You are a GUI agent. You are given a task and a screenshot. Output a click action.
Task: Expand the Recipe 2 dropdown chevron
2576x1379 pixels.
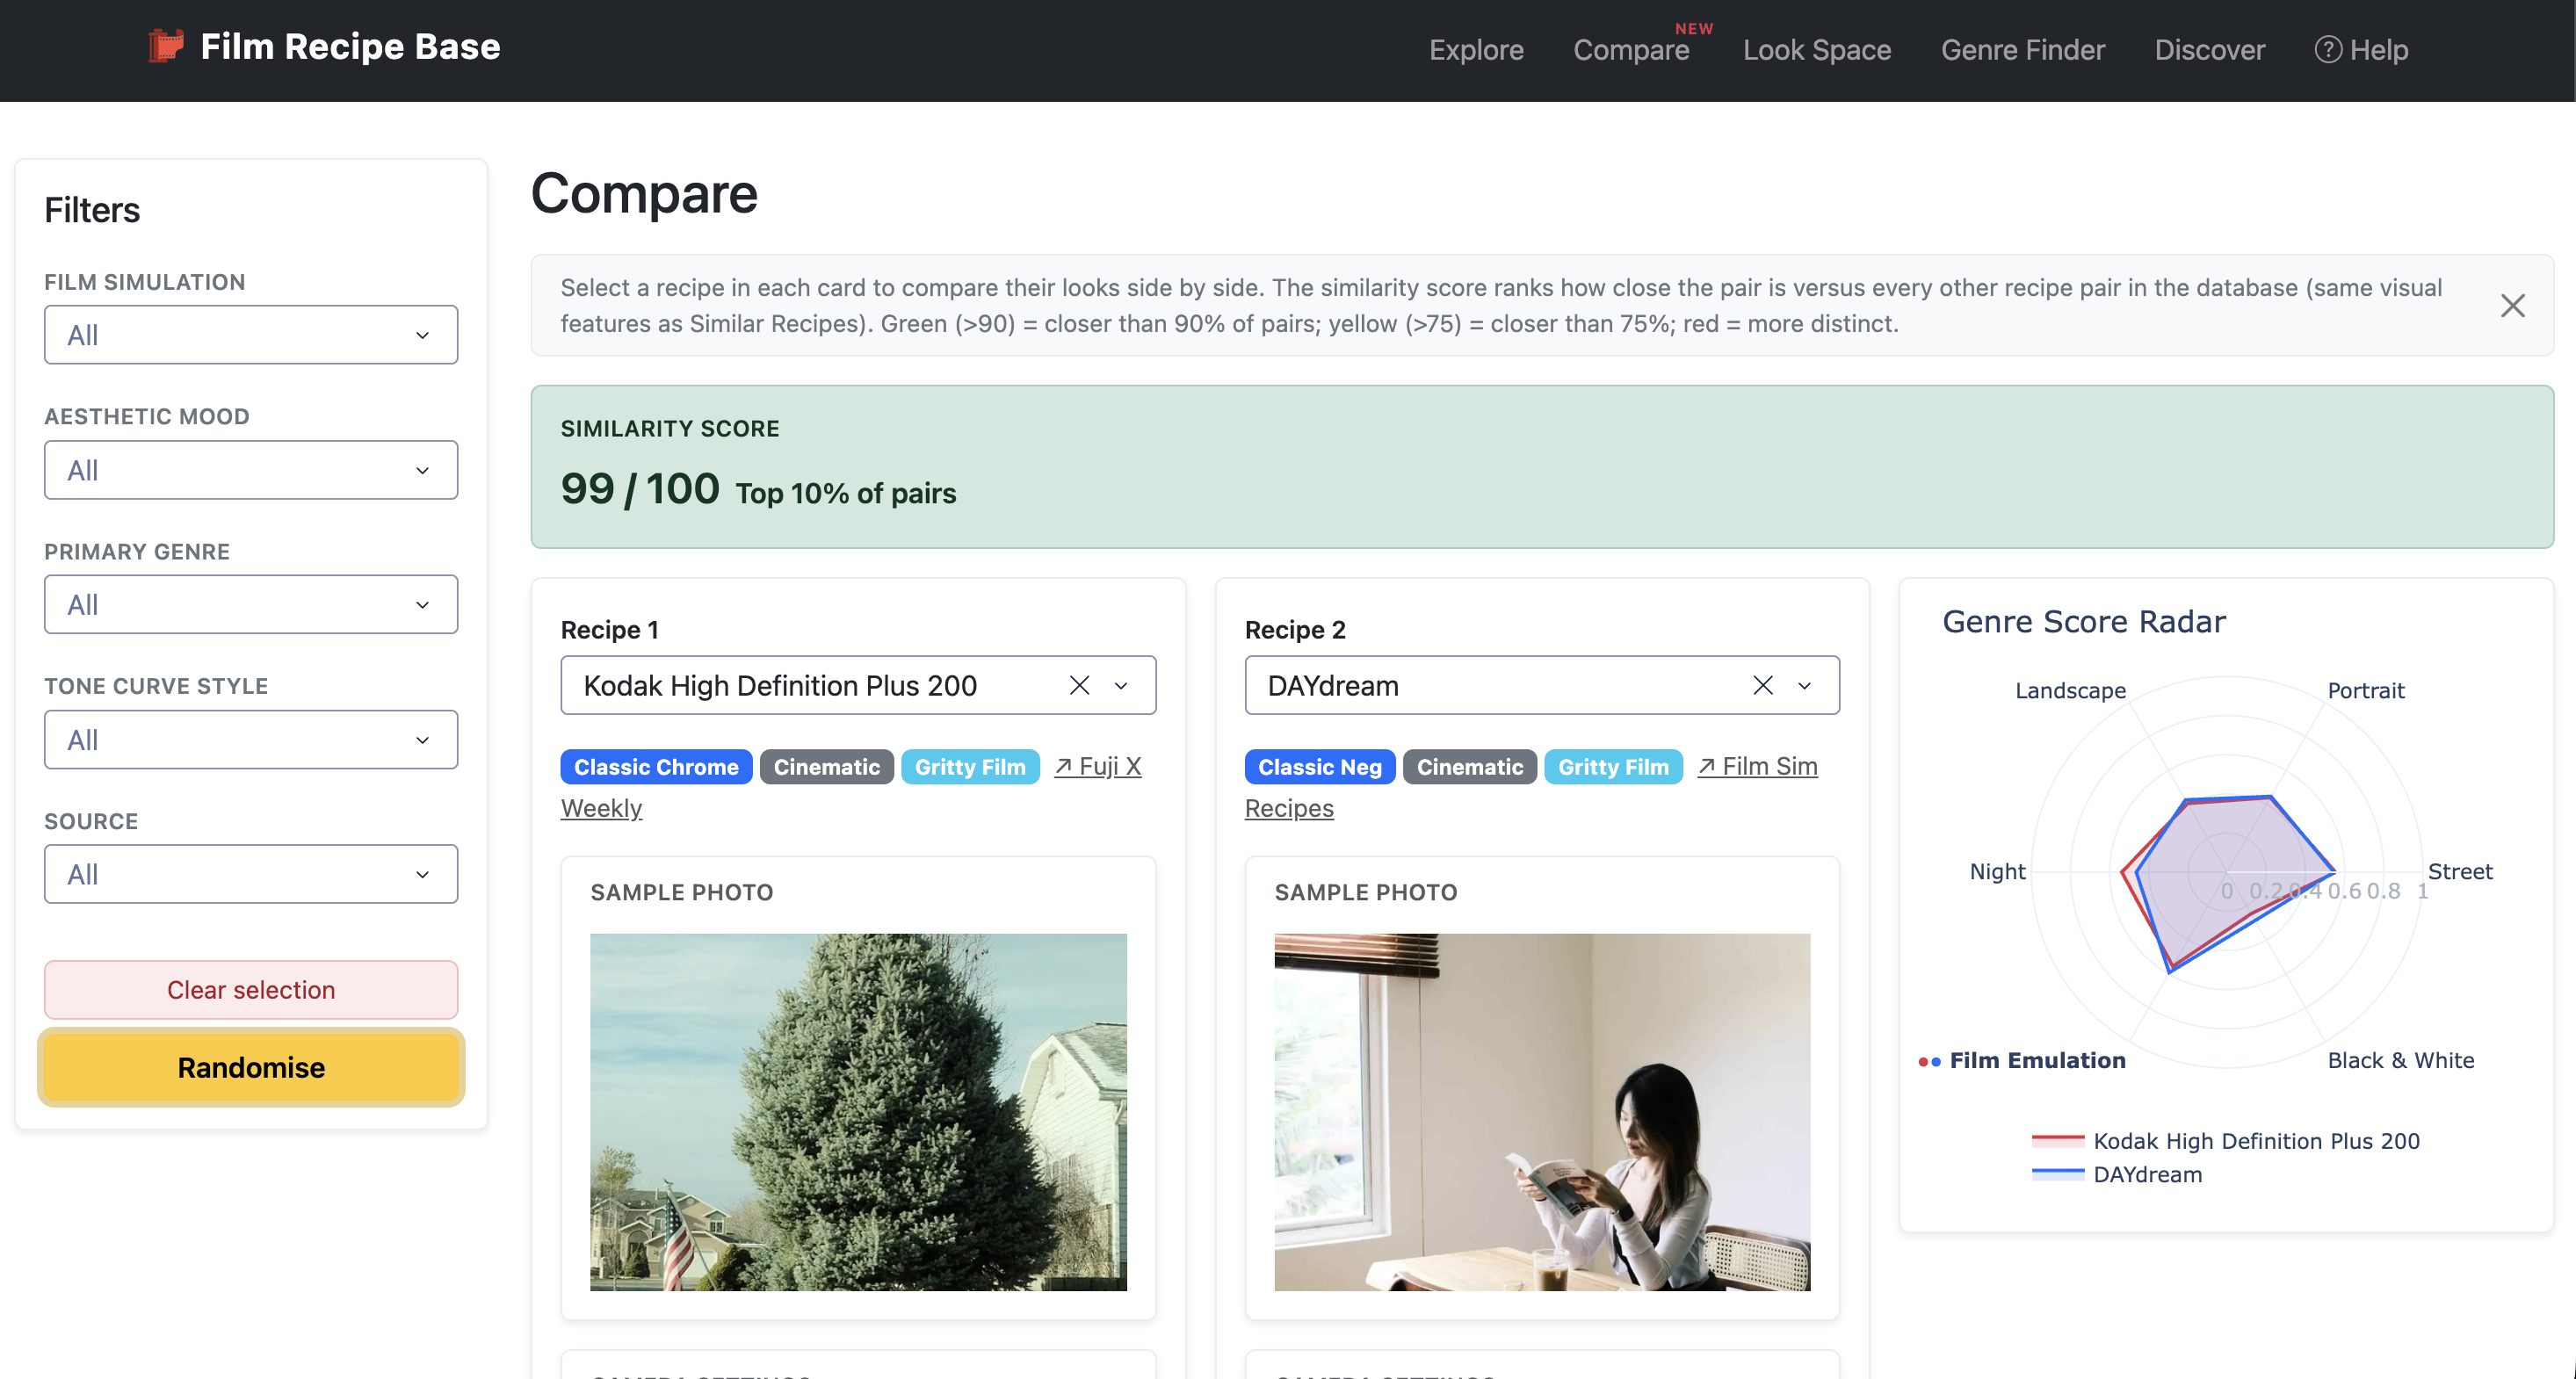(x=1804, y=686)
